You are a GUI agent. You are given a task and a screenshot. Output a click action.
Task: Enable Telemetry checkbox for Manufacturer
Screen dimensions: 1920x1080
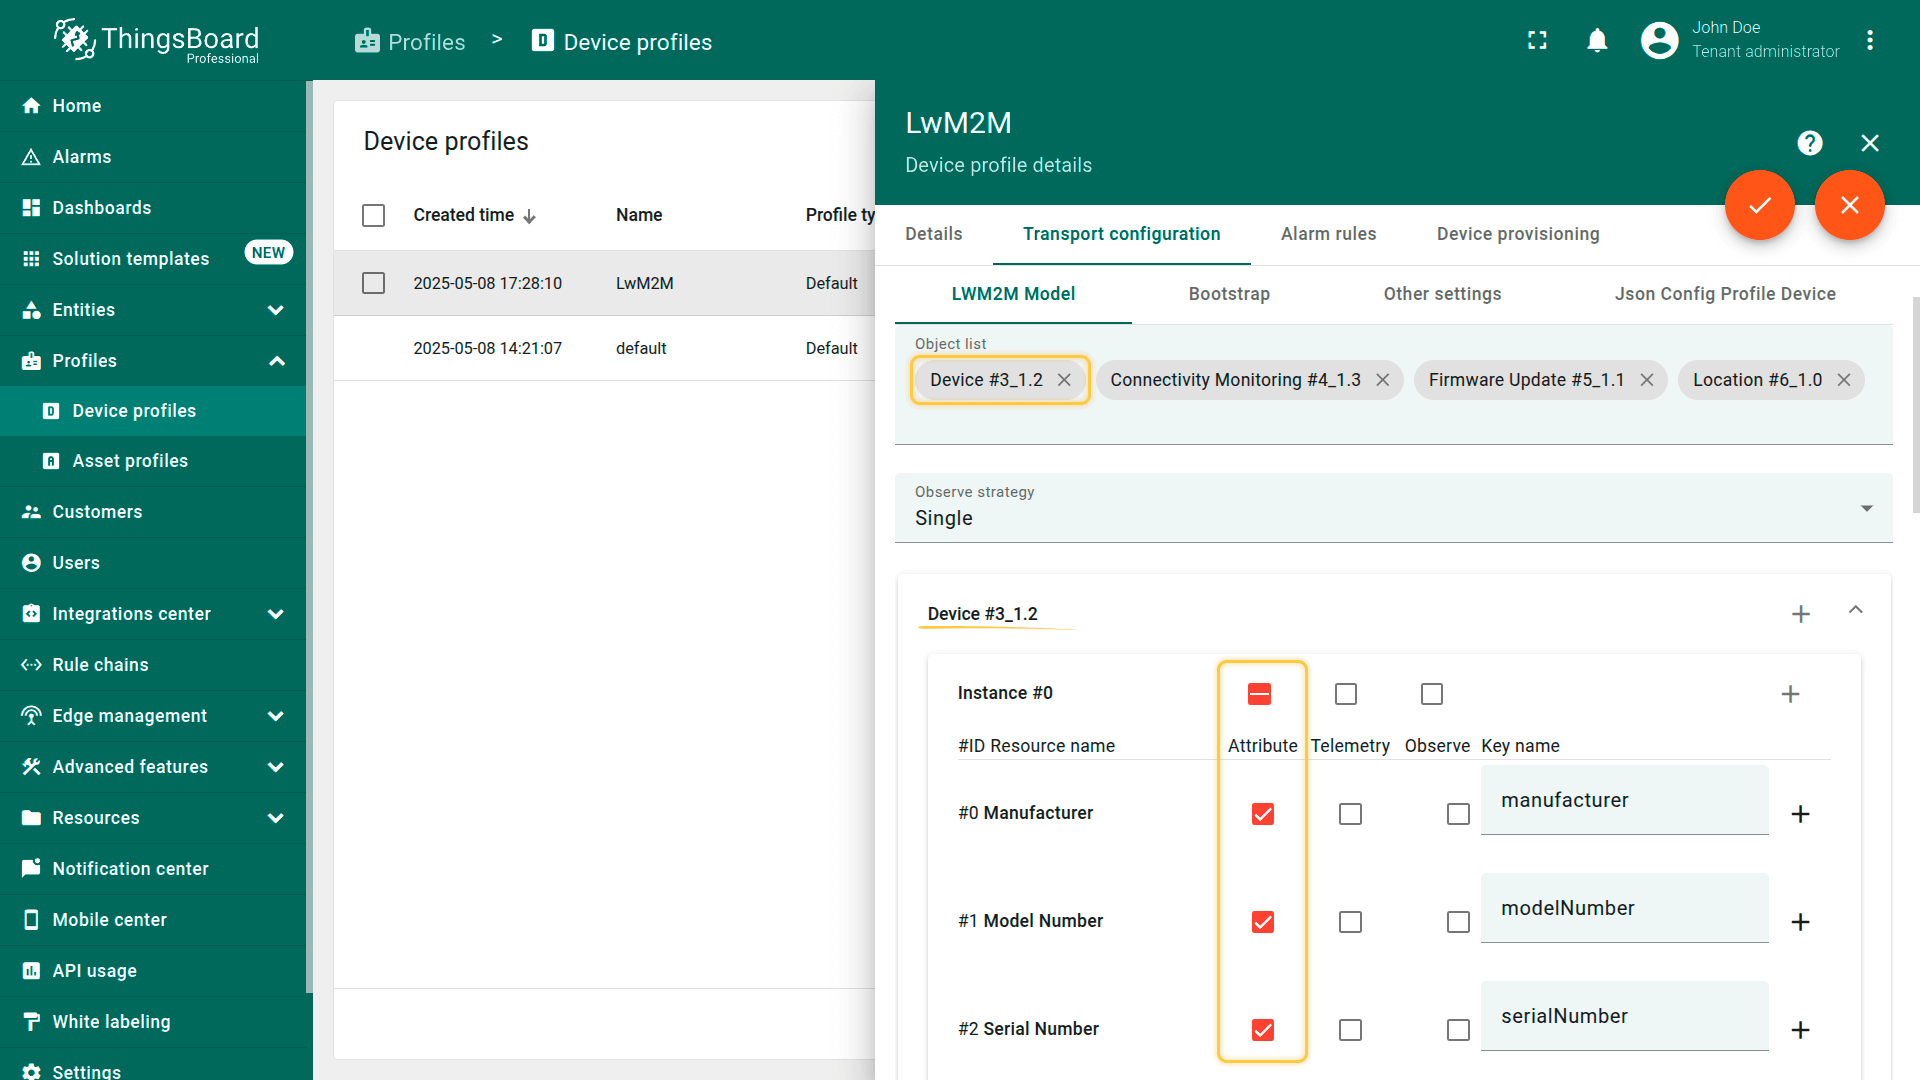pyautogui.click(x=1350, y=814)
